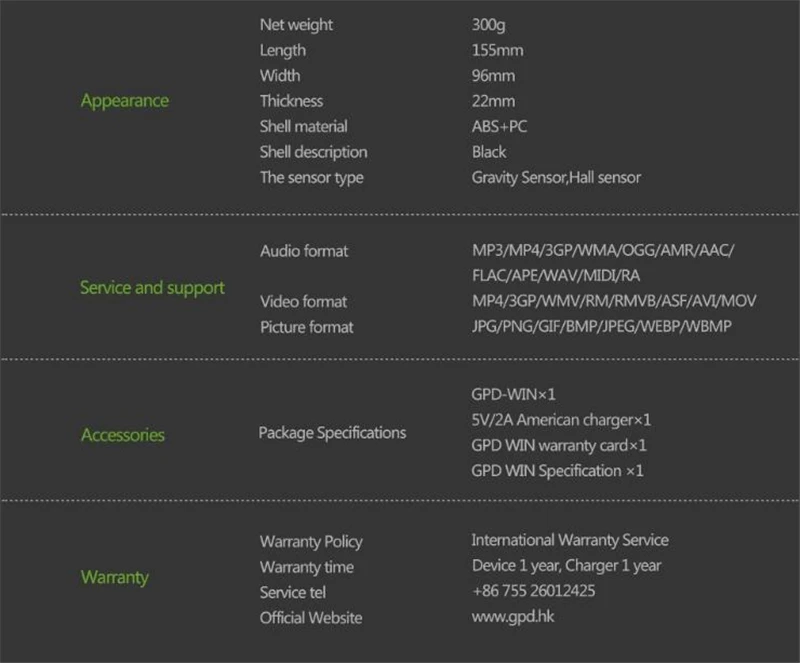Click the Shell material label

pos(303,126)
